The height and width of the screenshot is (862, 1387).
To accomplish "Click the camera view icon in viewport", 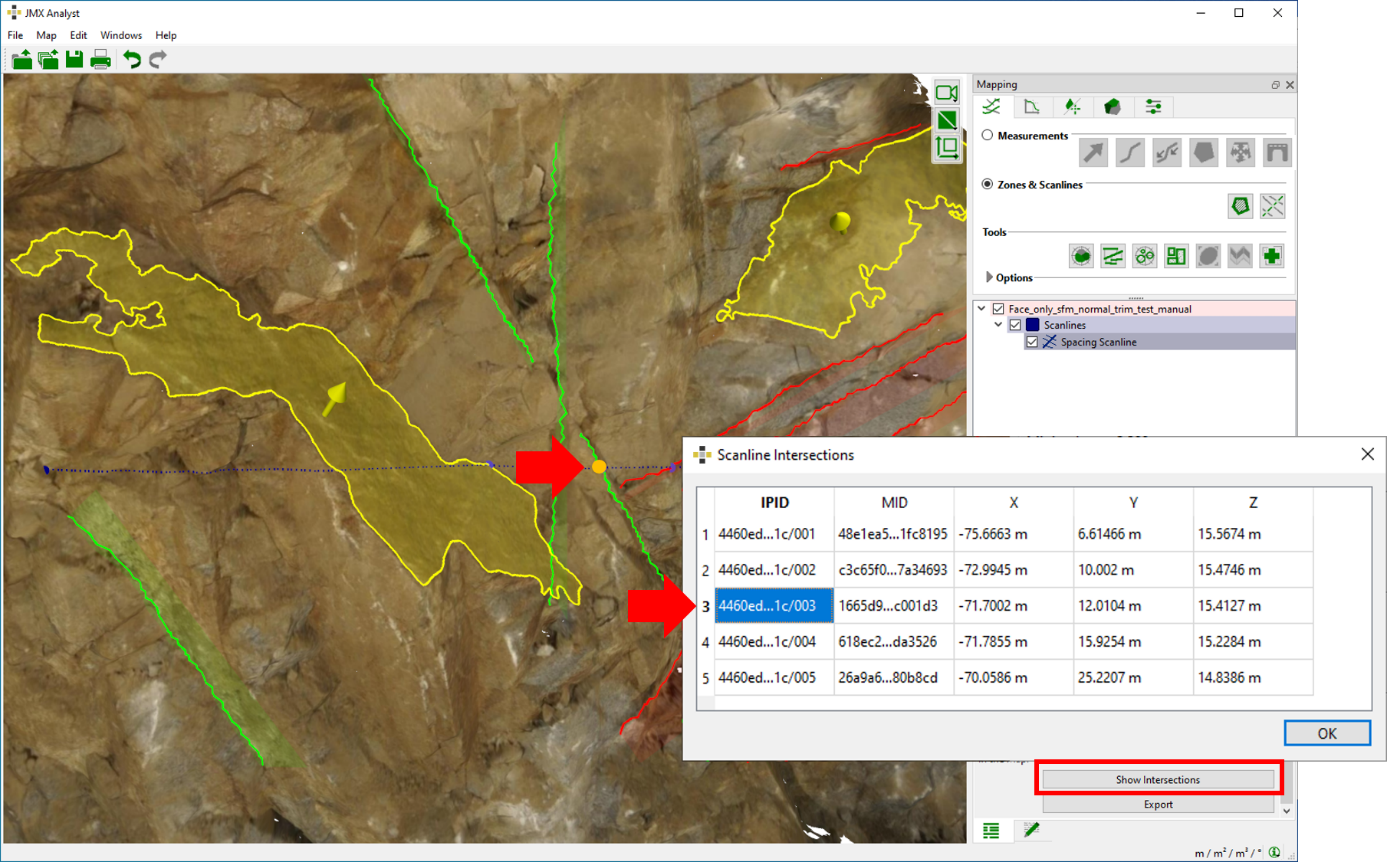I will click(x=946, y=92).
